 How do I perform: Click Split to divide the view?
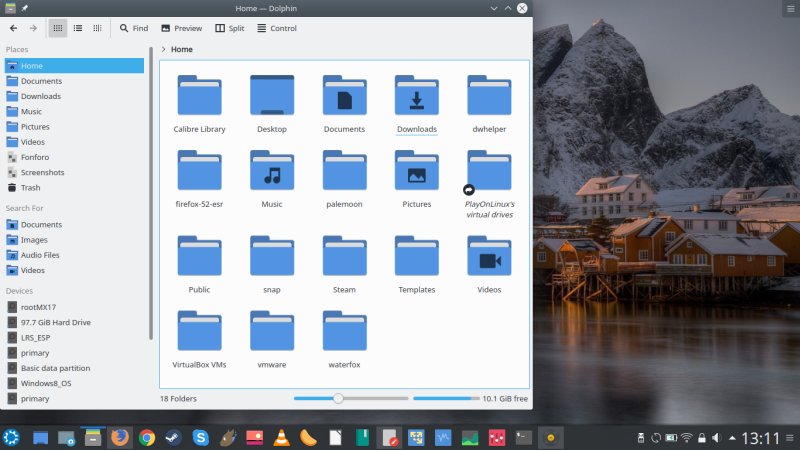228,28
